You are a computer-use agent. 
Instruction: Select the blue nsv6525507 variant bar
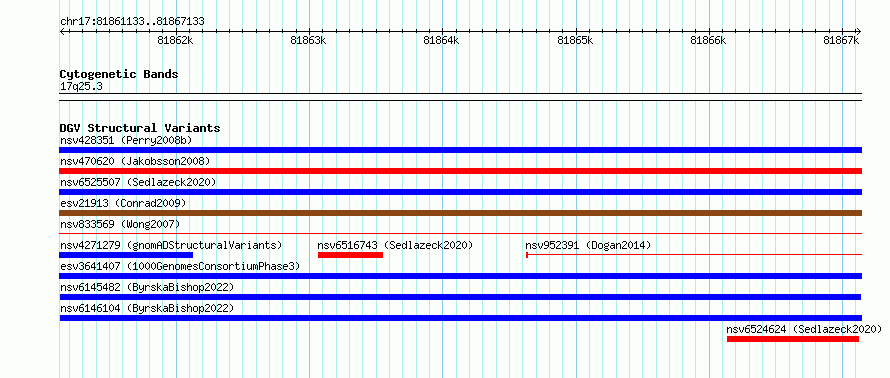click(x=460, y=192)
